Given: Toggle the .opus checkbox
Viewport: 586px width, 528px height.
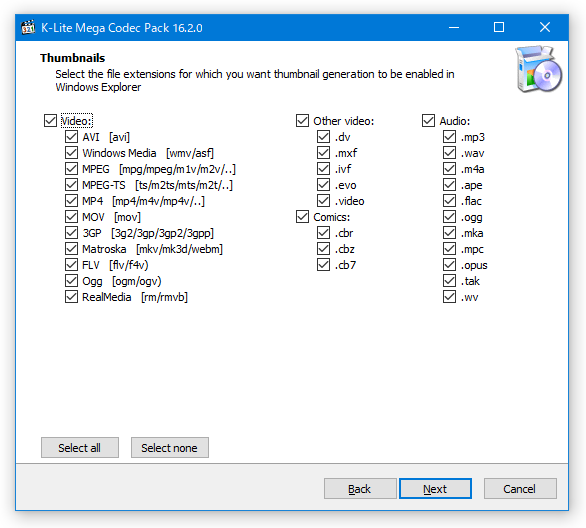Looking at the screenshot, I should point(450,265).
